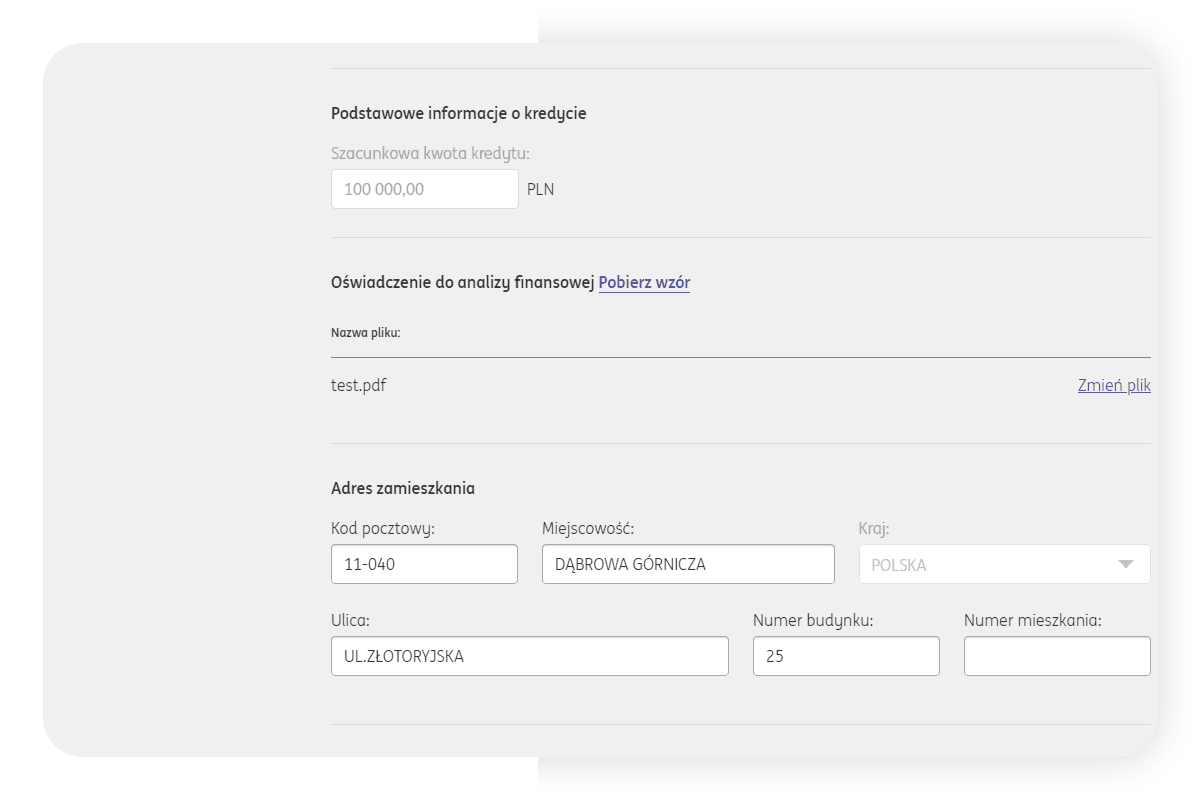Screen dimensions: 1200x800
Task: Click the Miejscowość label
Action: (588, 528)
